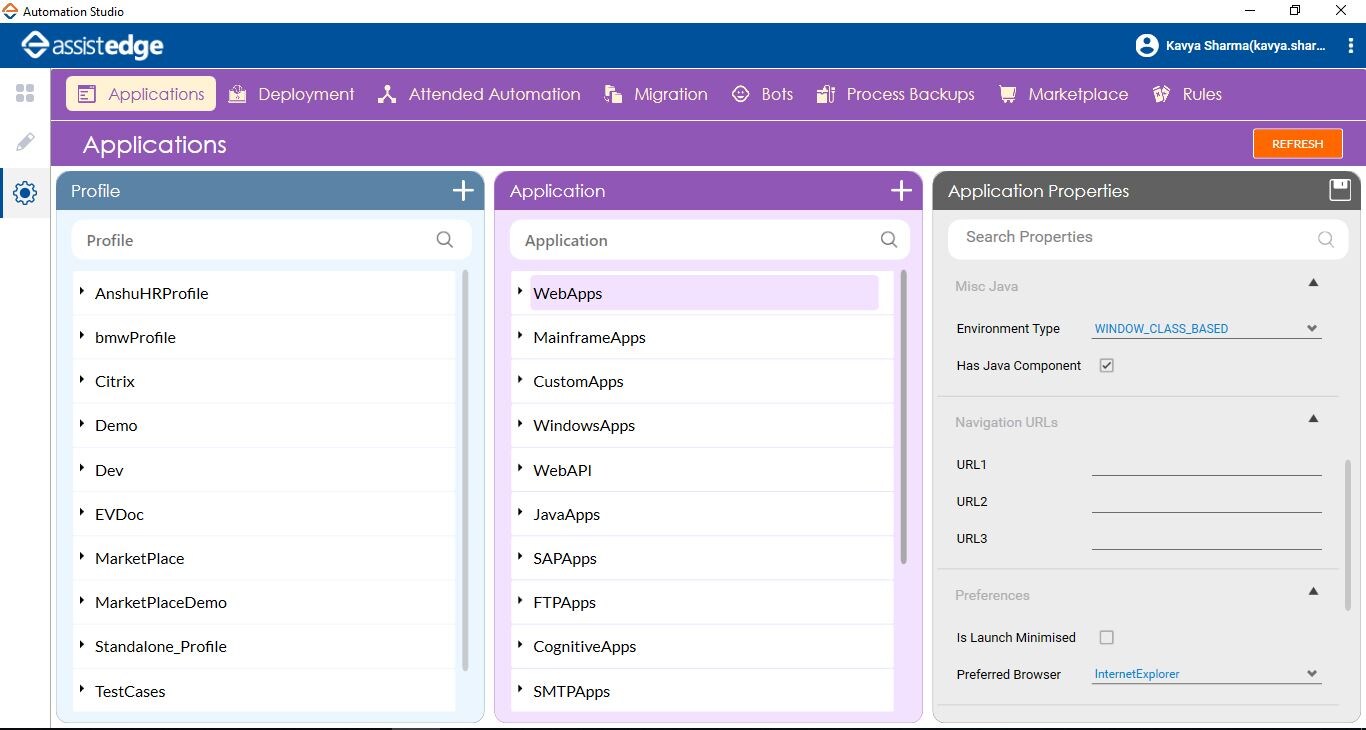The image size is (1366, 730).
Task: Click the Profile search magnifier icon
Action: click(x=445, y=240)
